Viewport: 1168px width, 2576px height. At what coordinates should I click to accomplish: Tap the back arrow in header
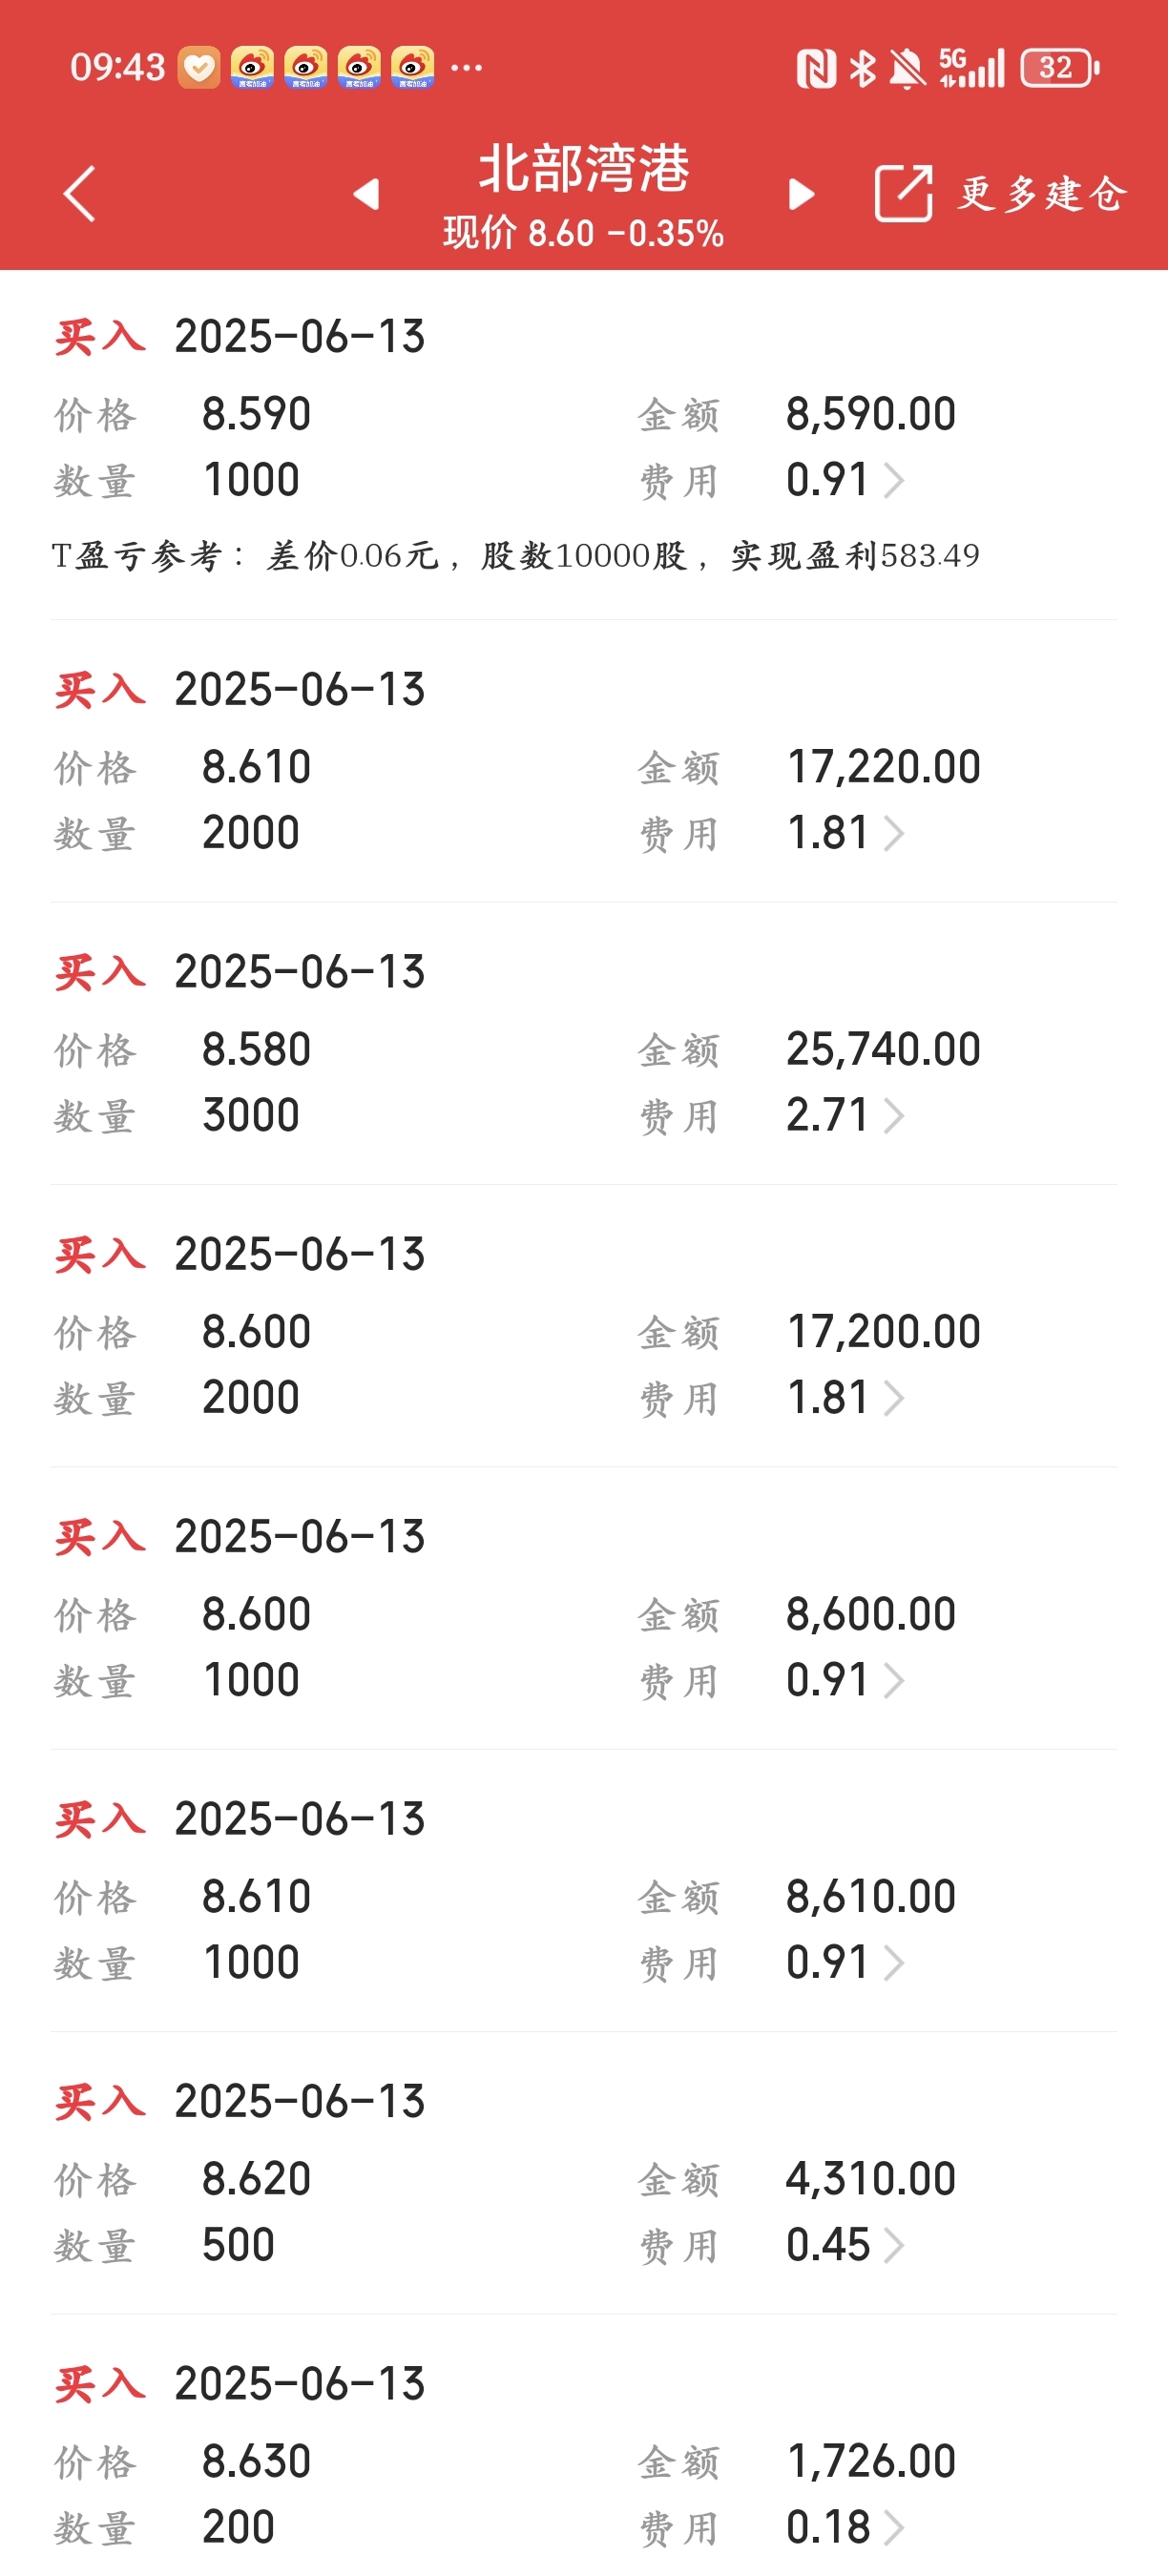pos(79,193)
